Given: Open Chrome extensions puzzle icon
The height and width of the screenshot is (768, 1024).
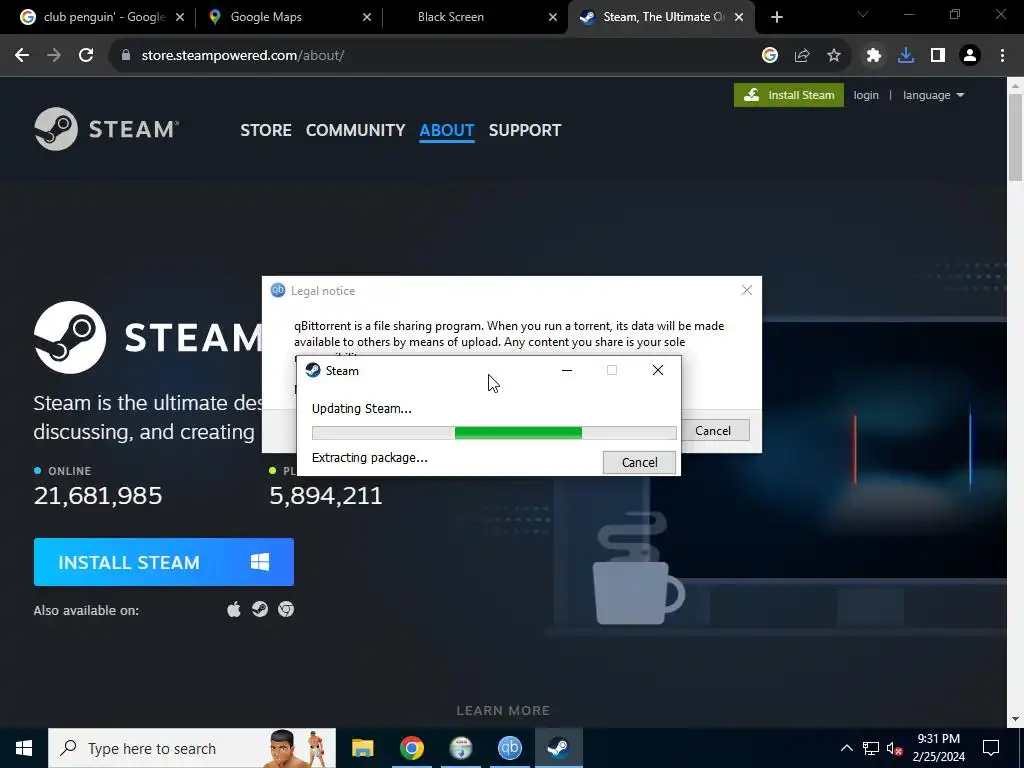Looking at the screenshot, I should (x=874, y=56).
